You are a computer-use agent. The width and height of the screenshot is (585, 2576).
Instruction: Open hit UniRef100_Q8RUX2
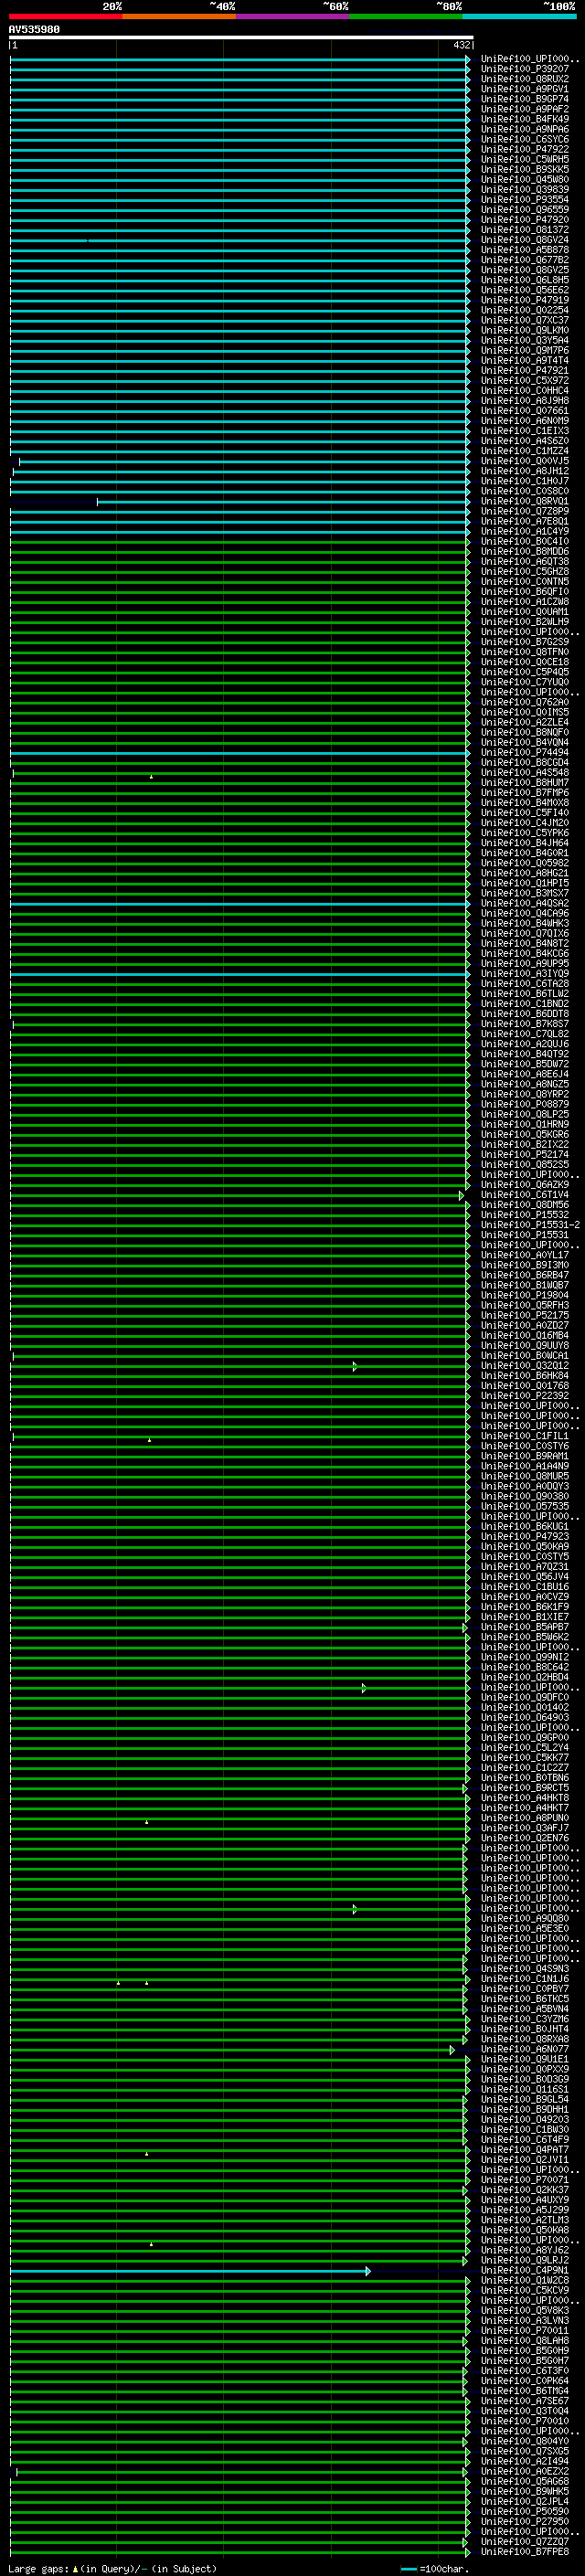pos(525,79)
